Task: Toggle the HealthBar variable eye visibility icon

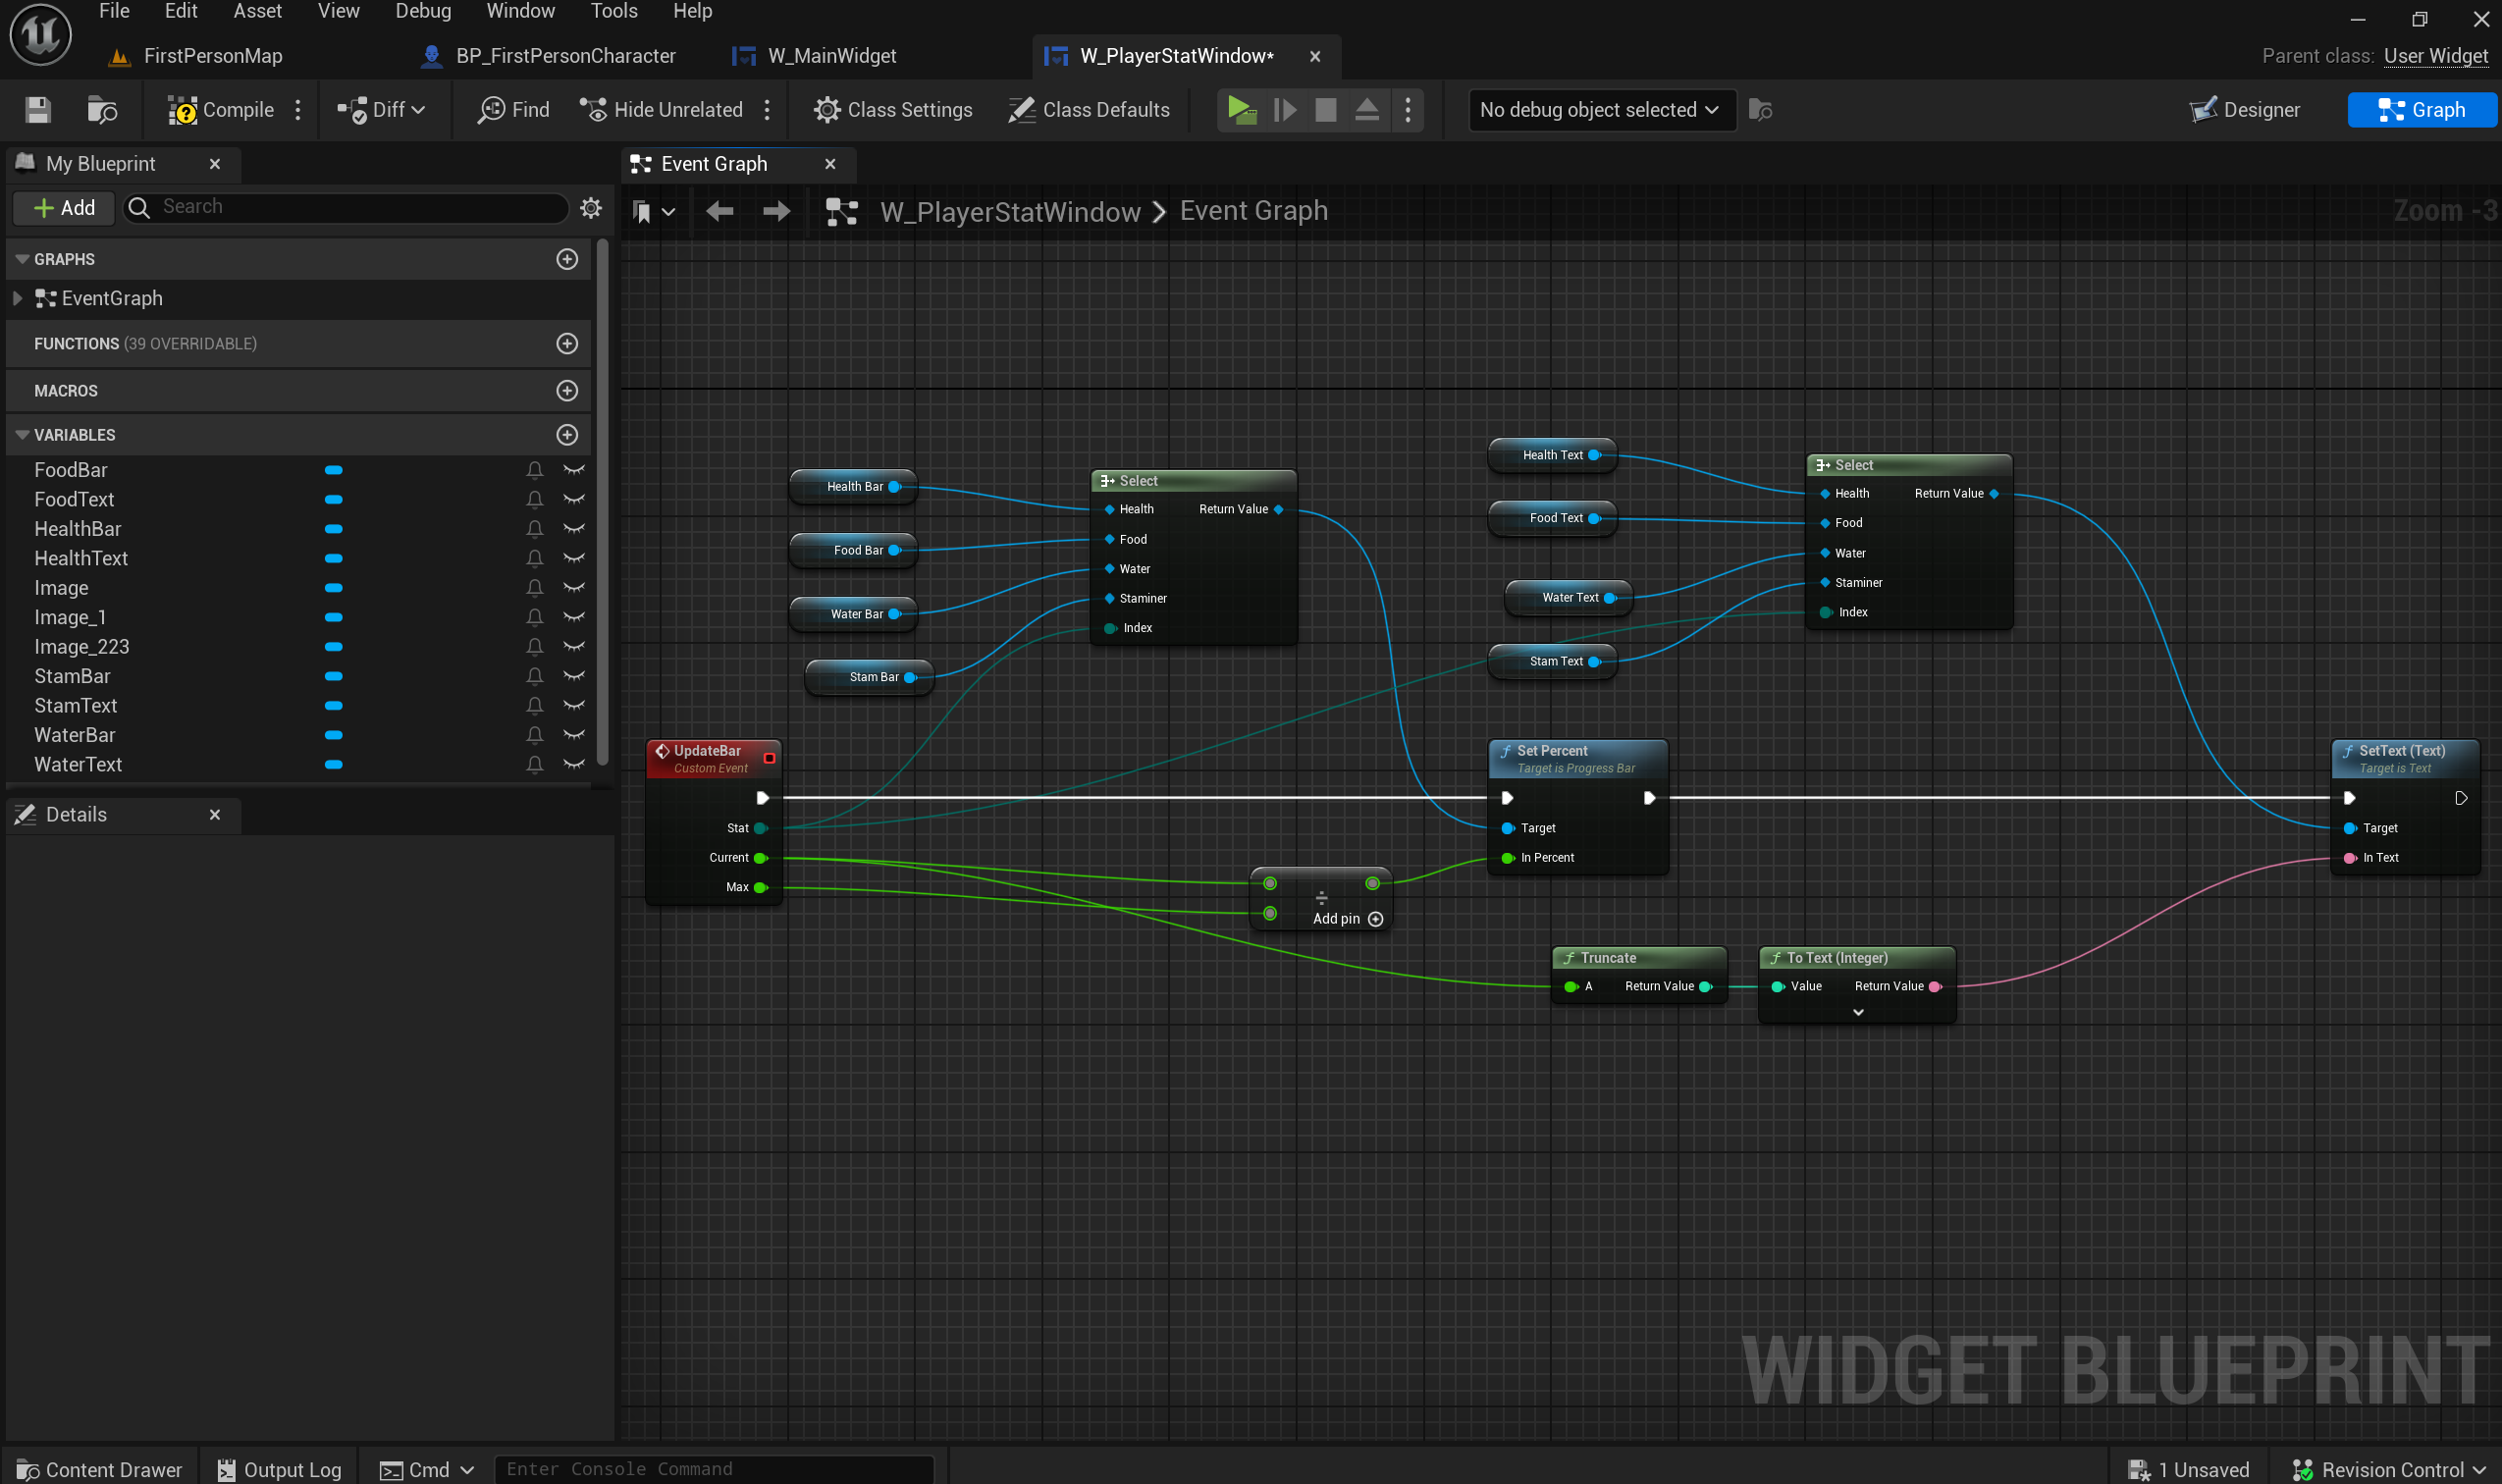Action: [574, 528]
